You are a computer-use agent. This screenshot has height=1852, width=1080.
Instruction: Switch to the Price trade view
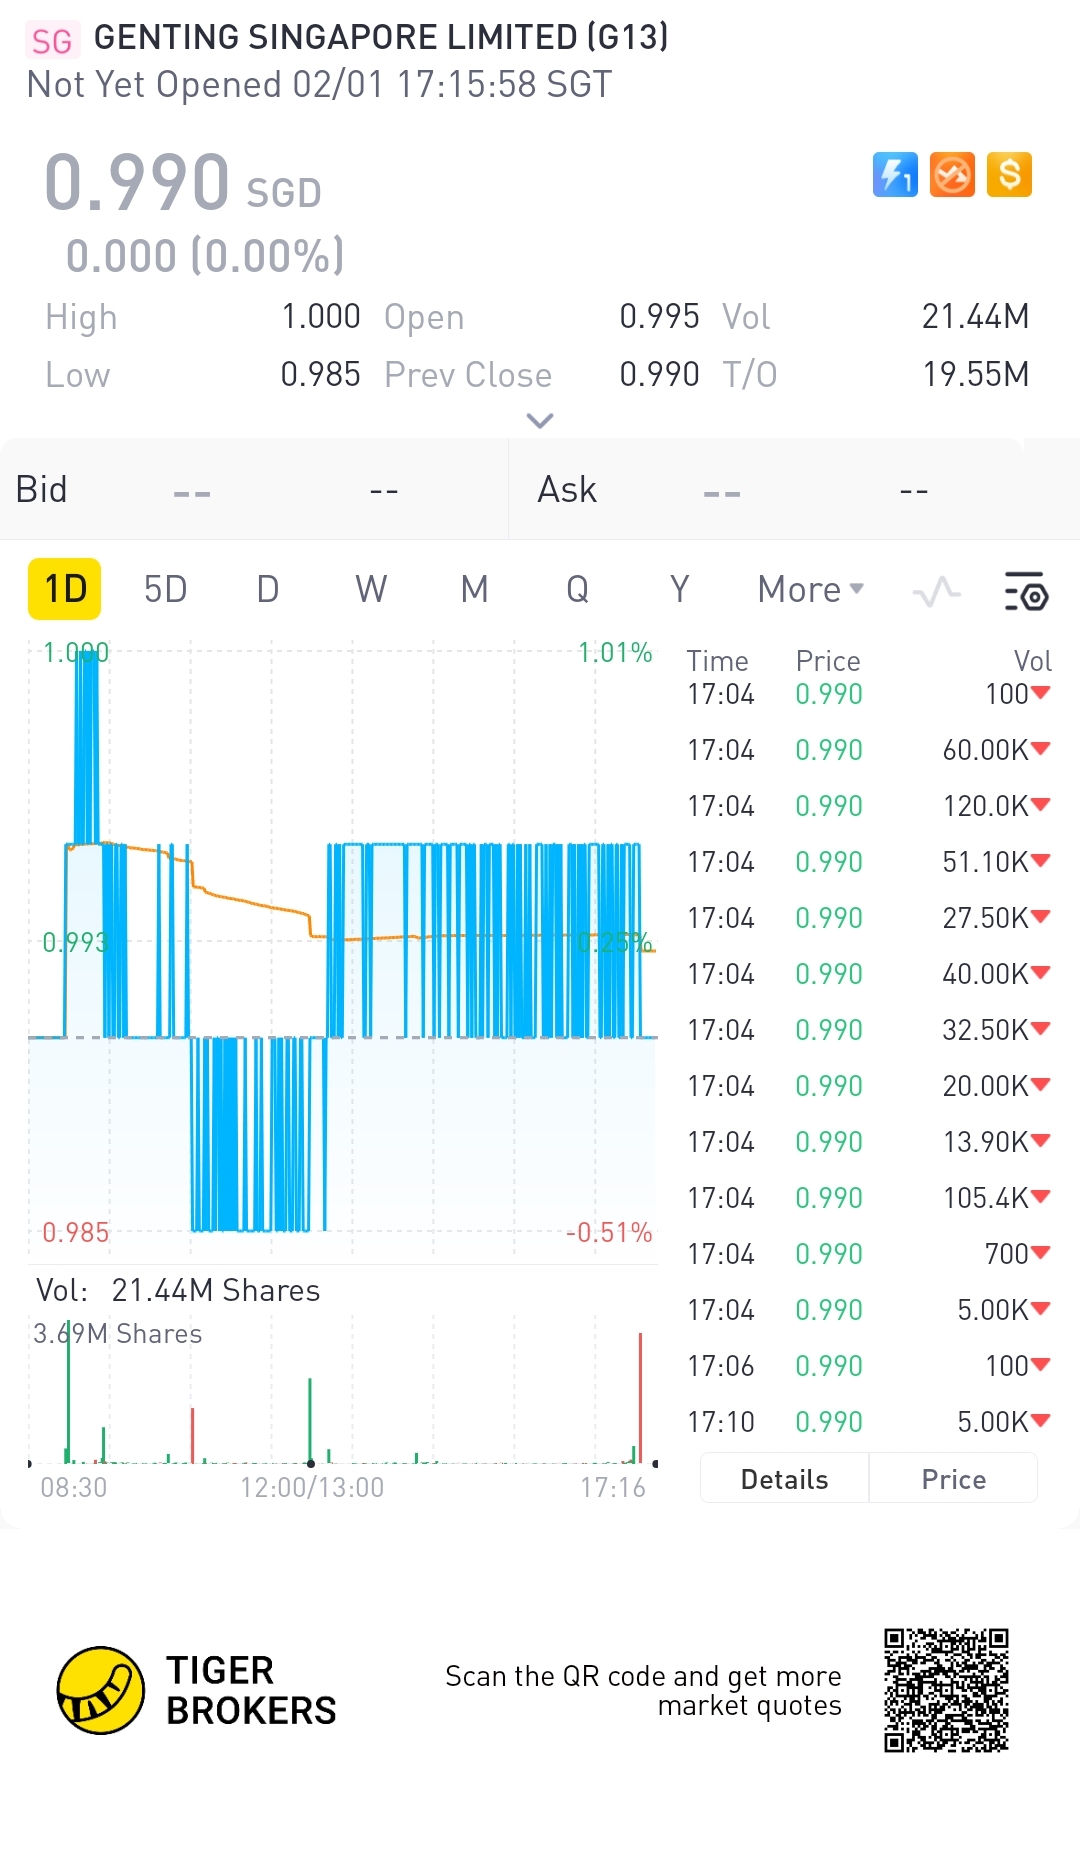click(x=953, y=1479)
